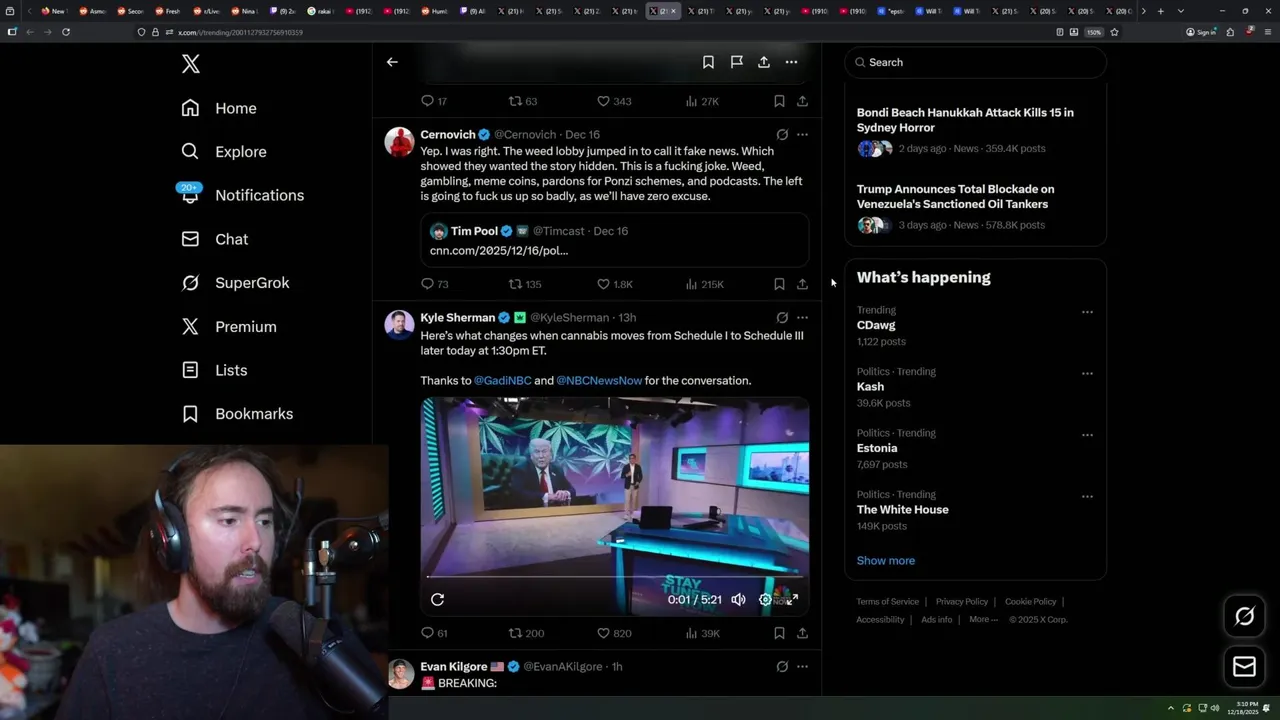The image size is (1280, 720).
Task: Click the Search input field
Action: point(975,62)
